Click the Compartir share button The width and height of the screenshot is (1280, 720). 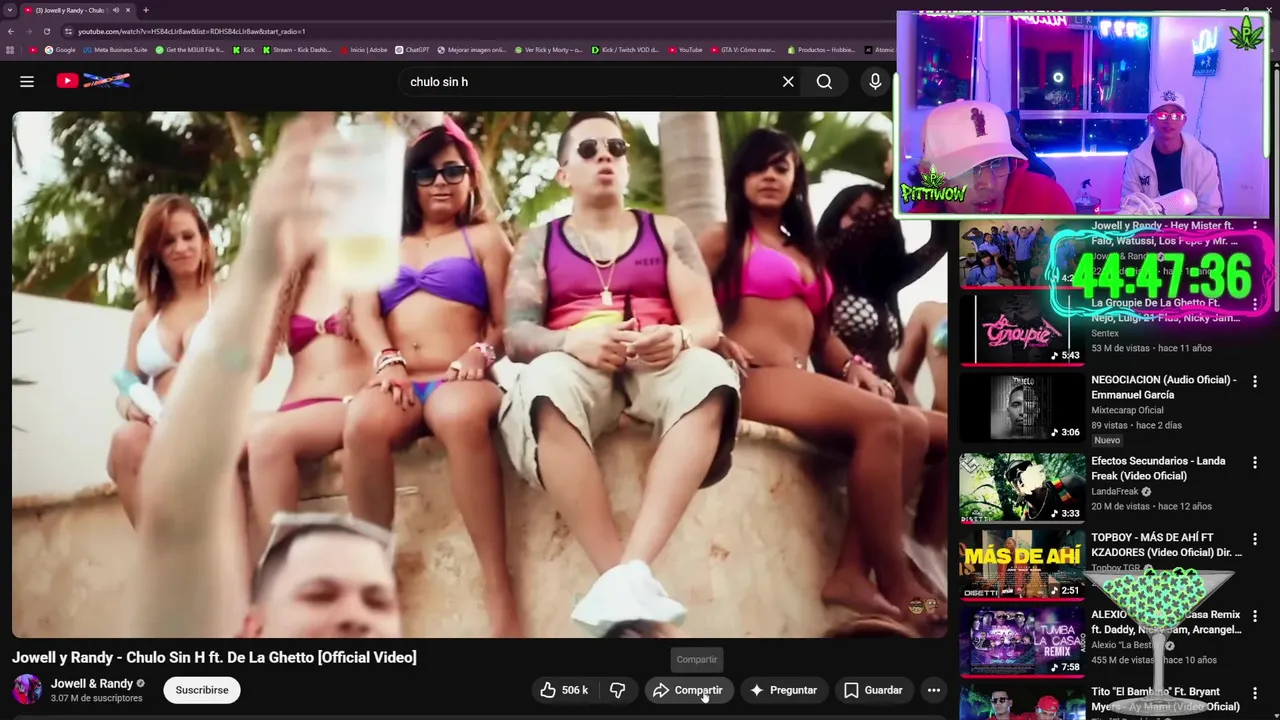688,690
